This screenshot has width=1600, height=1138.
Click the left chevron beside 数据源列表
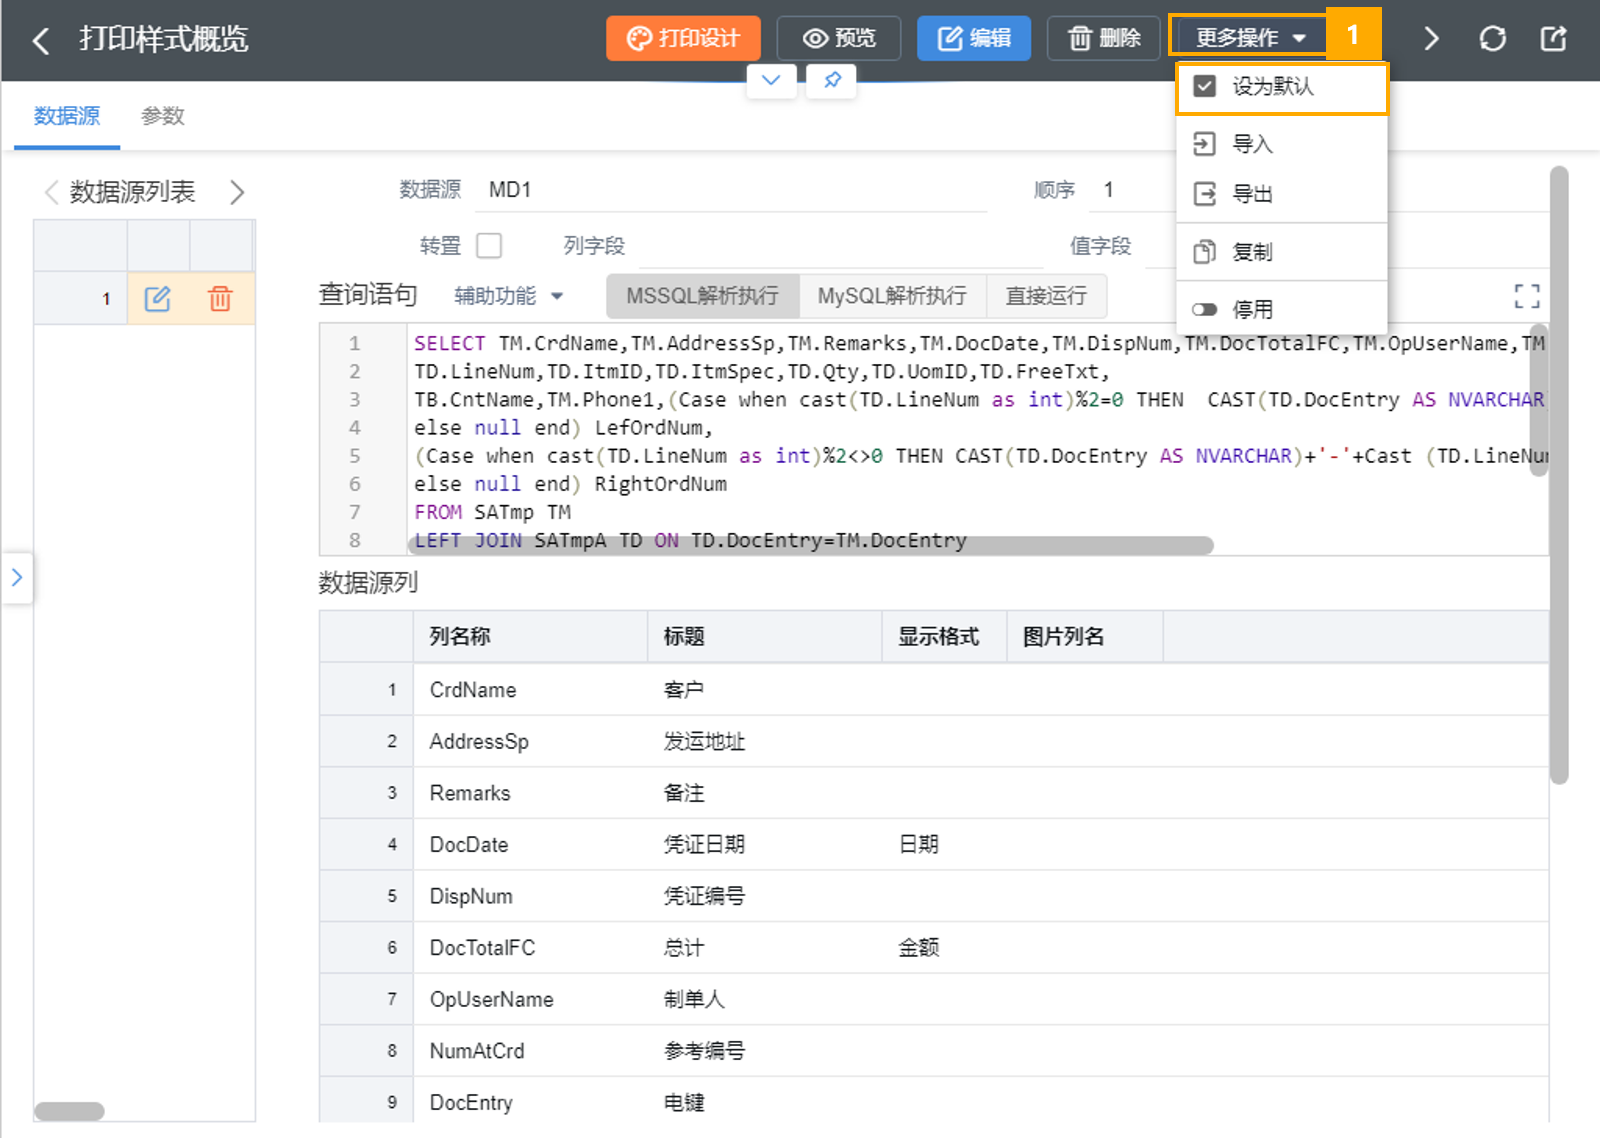coord(51,192)
